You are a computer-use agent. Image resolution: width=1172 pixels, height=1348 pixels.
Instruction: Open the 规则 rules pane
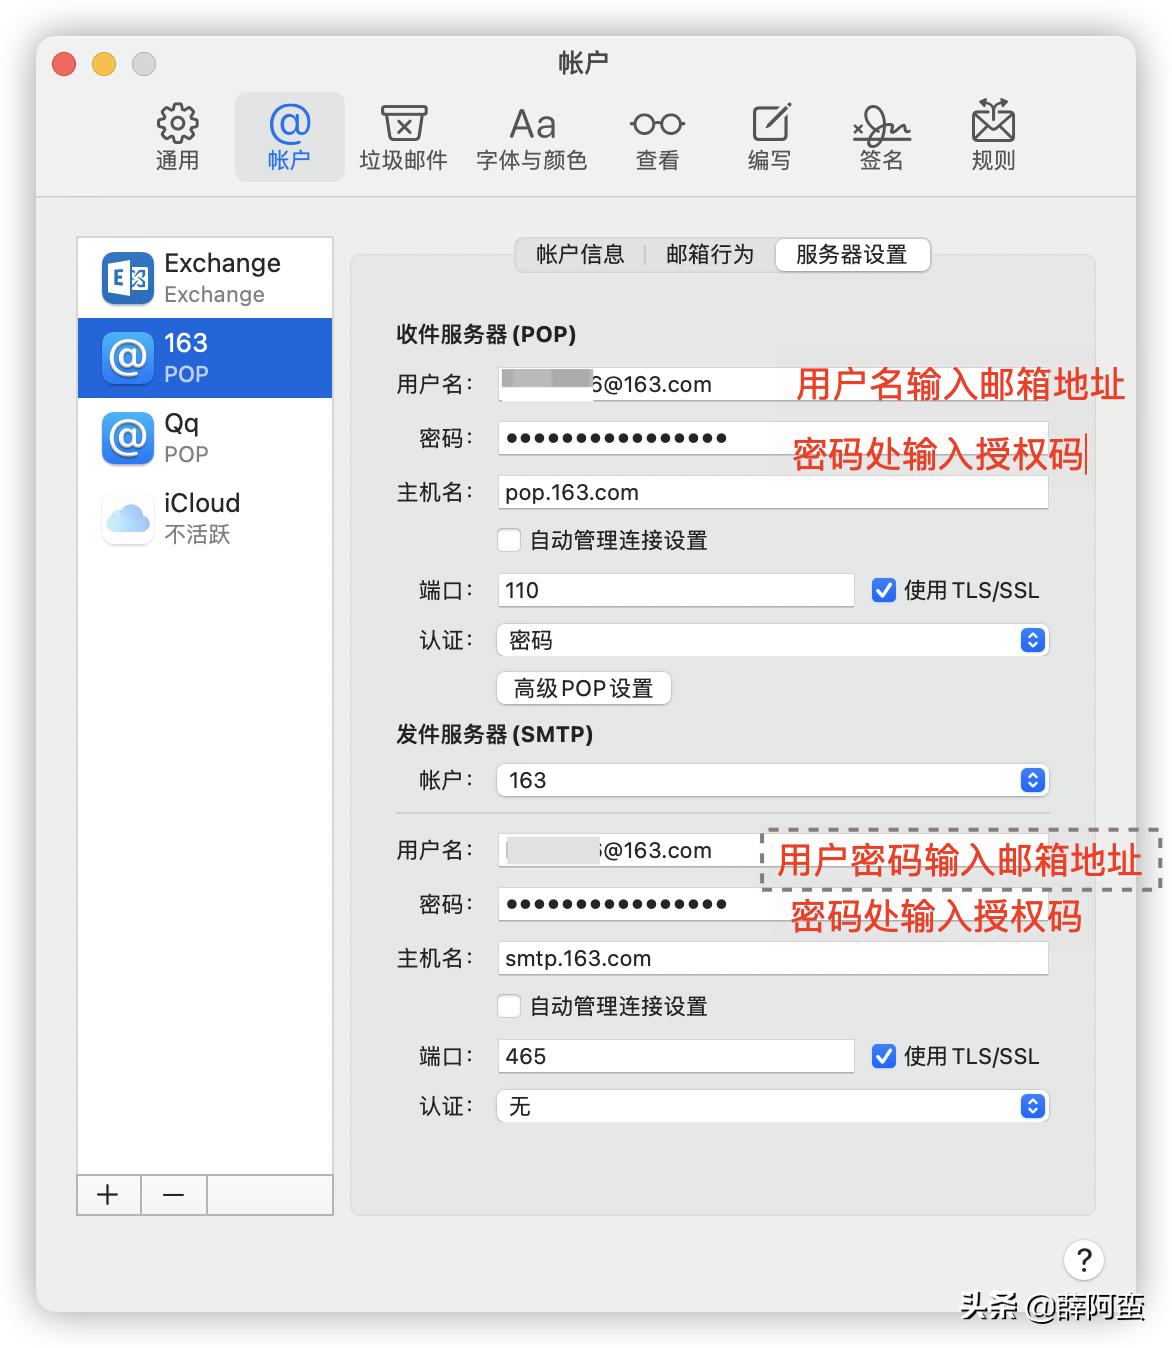coord(991,136)
